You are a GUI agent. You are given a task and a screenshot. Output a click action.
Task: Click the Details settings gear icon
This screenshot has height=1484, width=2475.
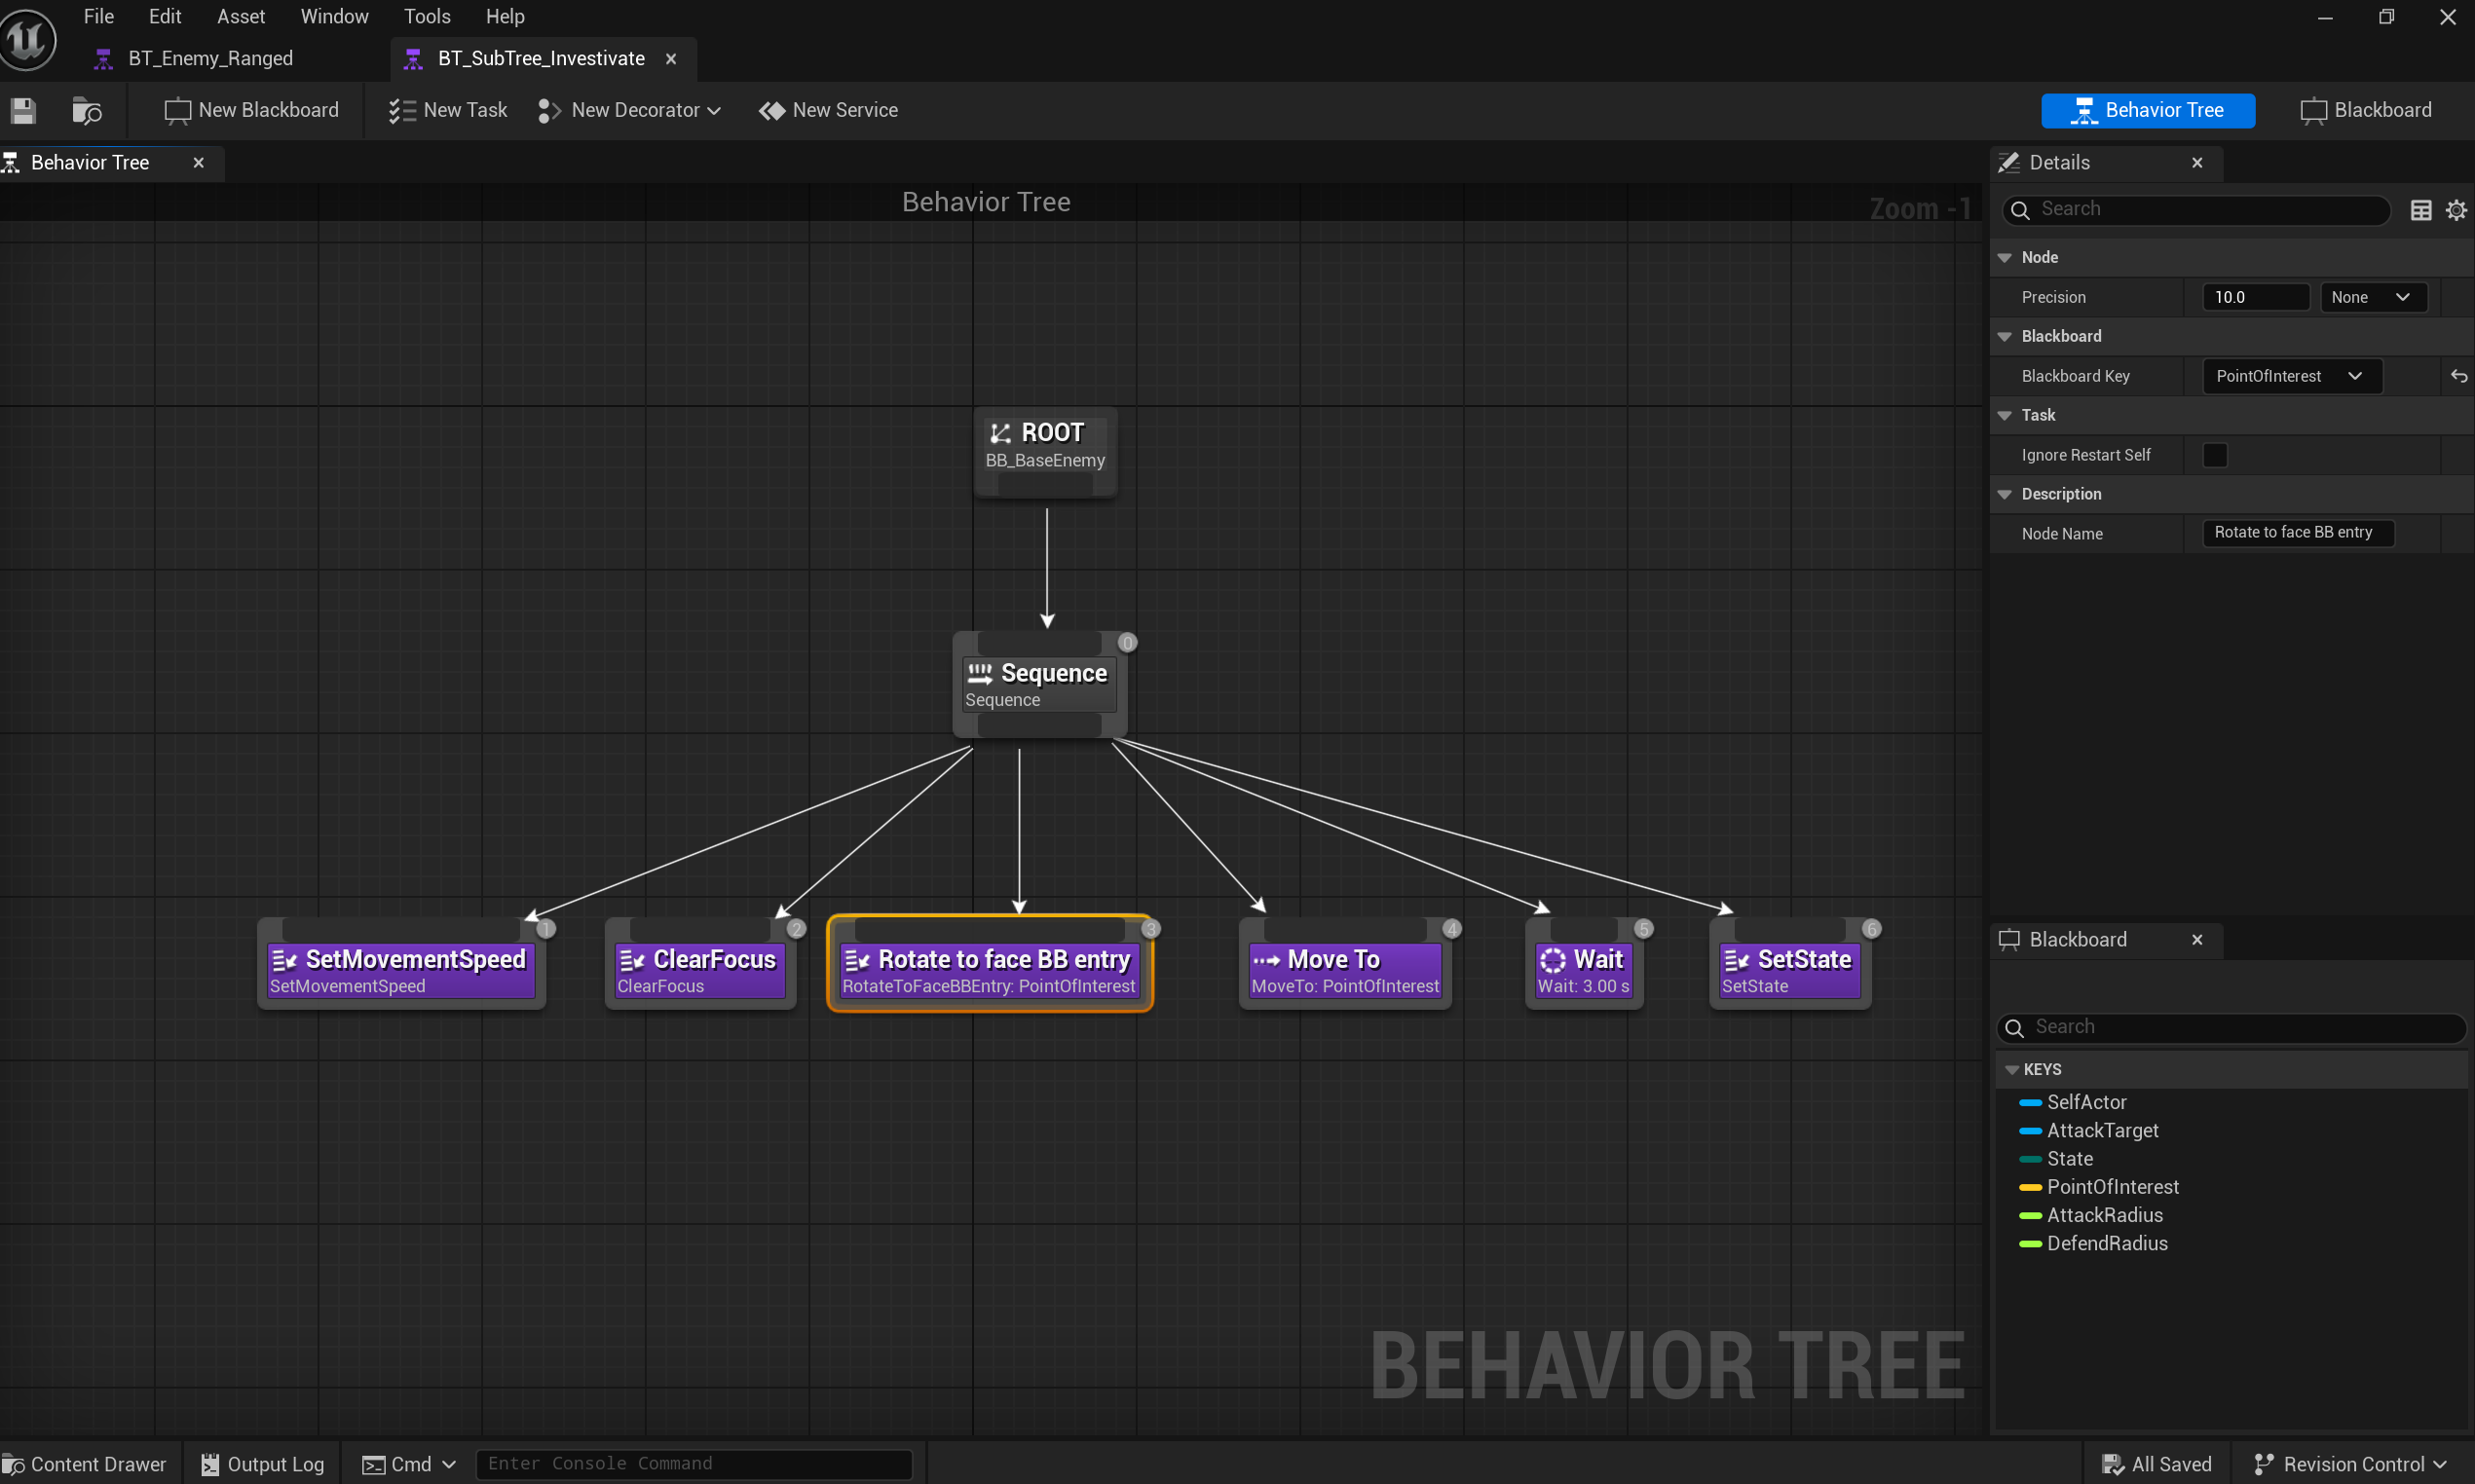click(x=2456, y=210)
